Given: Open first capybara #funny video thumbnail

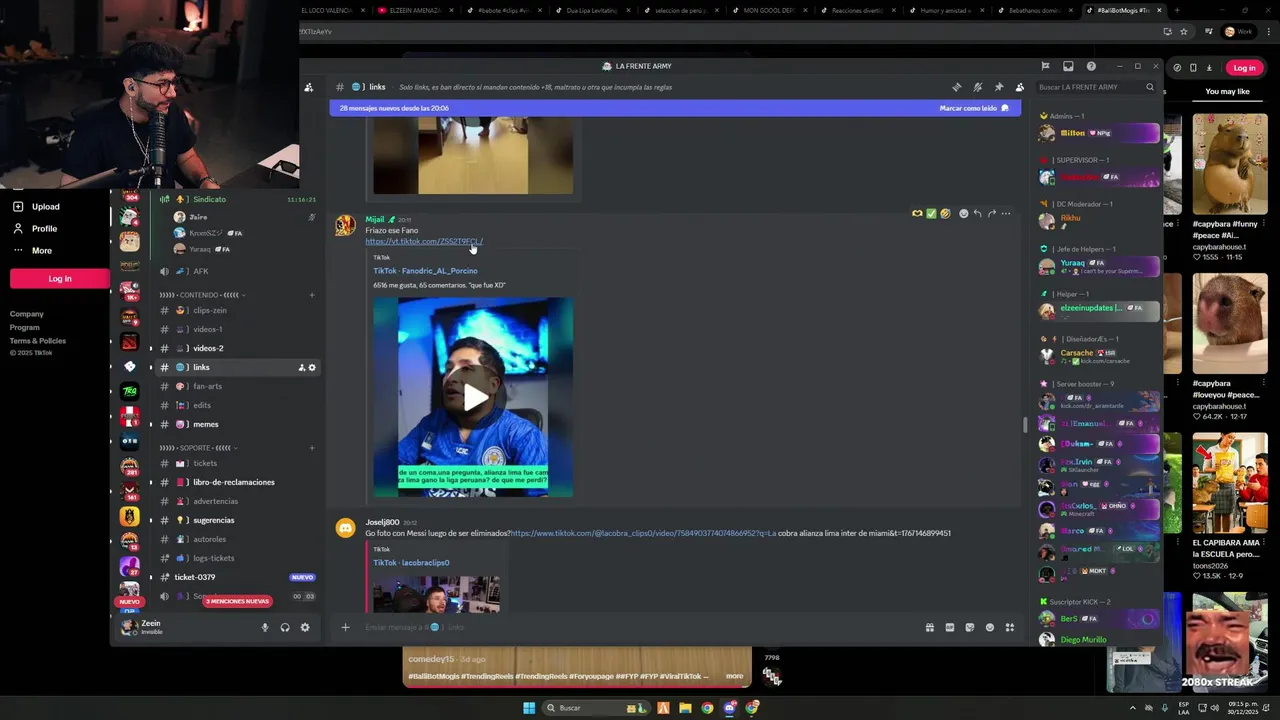Looking at the screenshot, I should tap(1230, 164).
